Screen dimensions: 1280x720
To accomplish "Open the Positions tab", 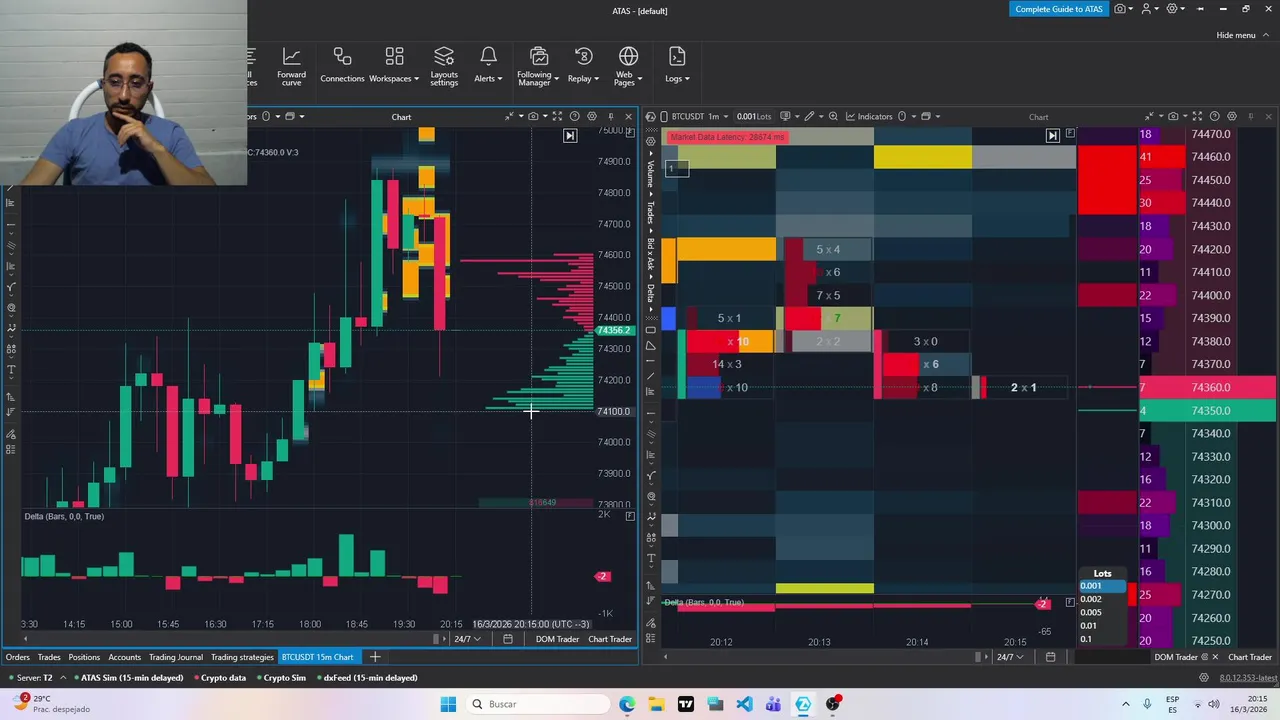I will pos(84,657).
